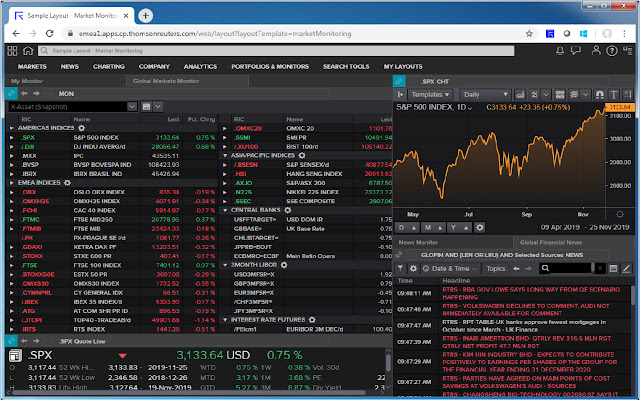Open the Daily interval dropdown

point(485,95)
